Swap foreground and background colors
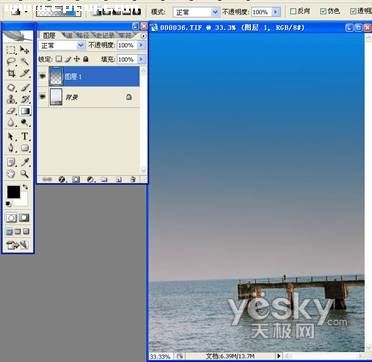 (25, 187)
